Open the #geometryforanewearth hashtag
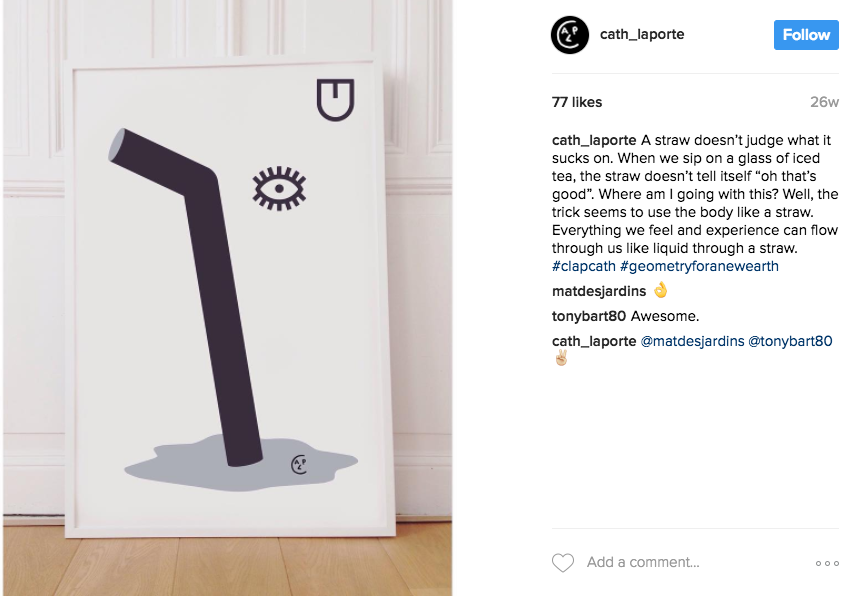The height and width of the screenshot is (596, 854). [699, 266]
